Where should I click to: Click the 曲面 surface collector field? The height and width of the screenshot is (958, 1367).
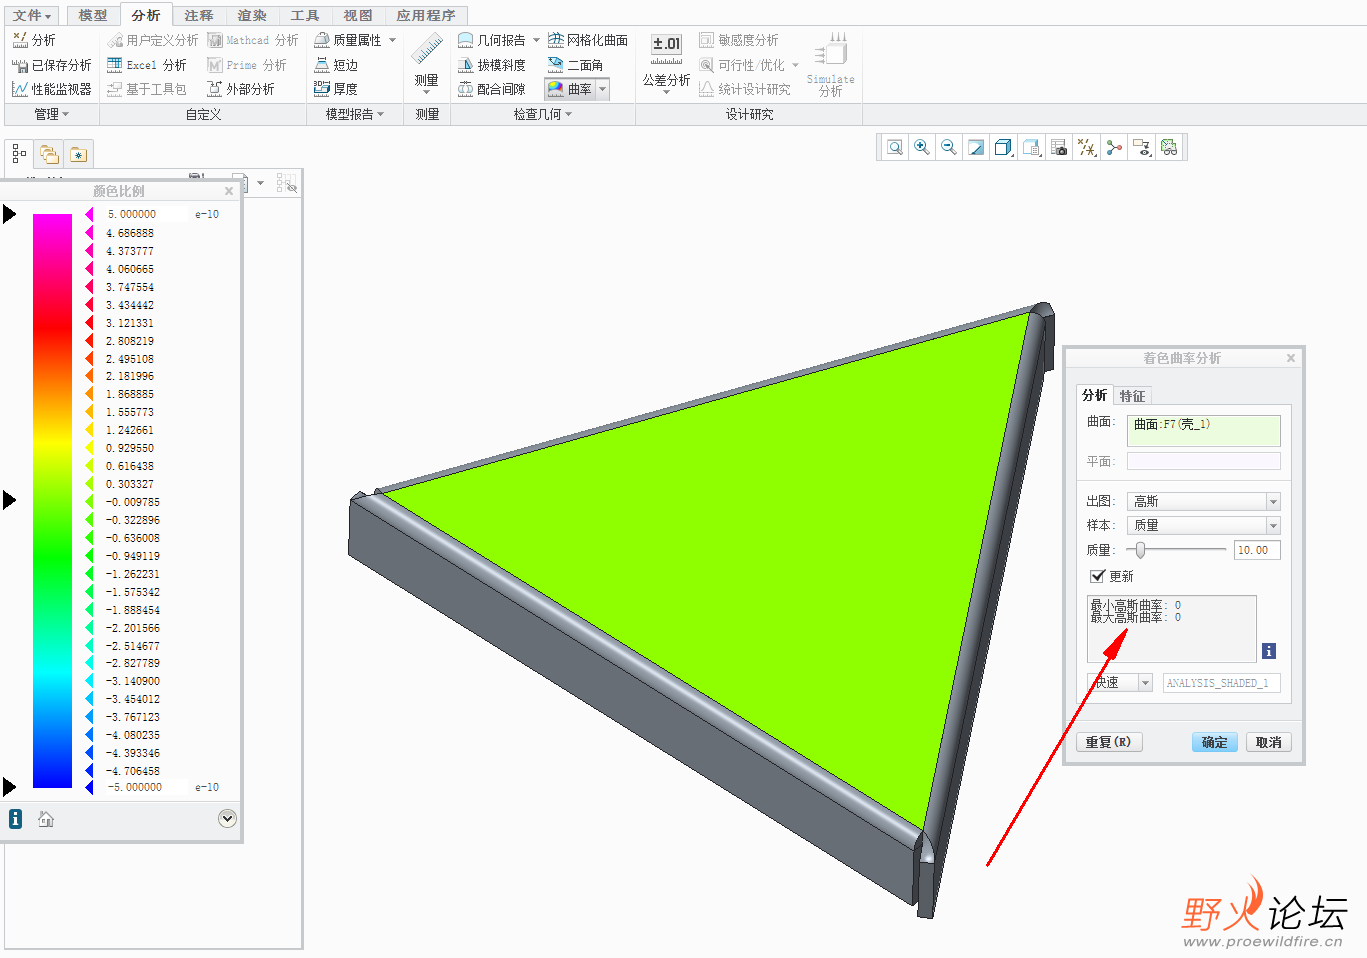tap(1203, 430)
